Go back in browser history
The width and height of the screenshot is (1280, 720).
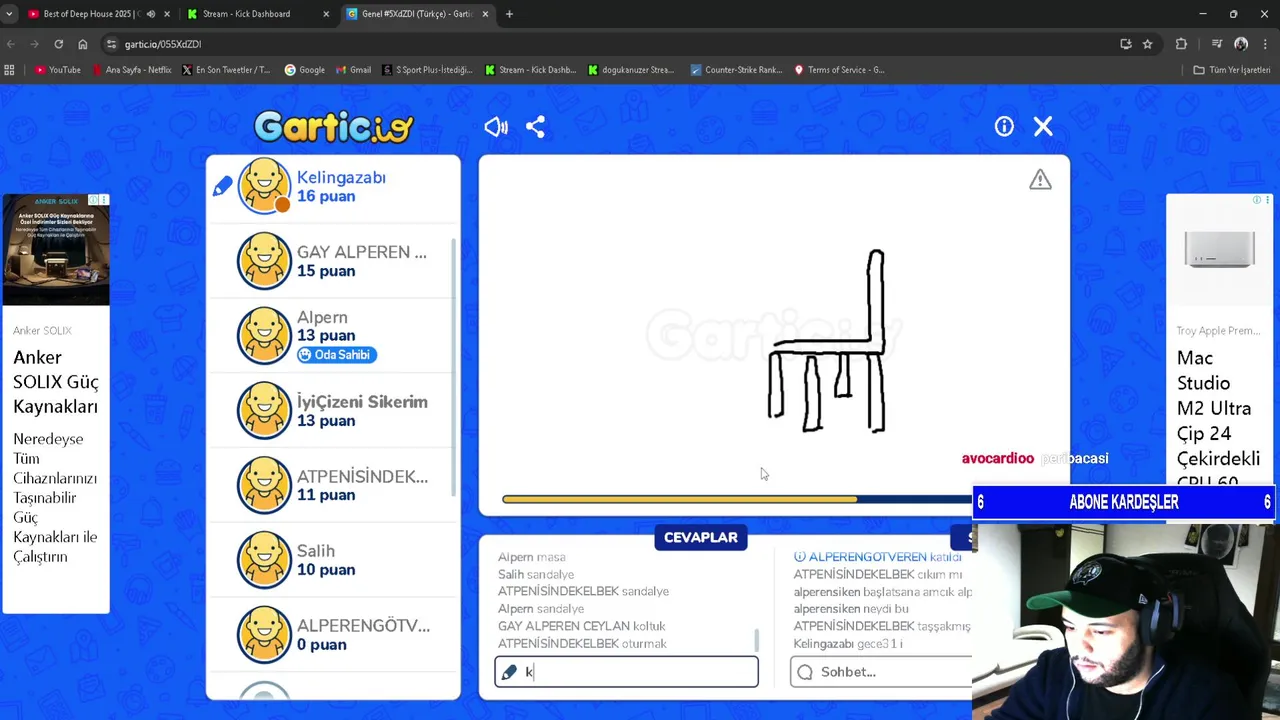click(x=10, y=44)
